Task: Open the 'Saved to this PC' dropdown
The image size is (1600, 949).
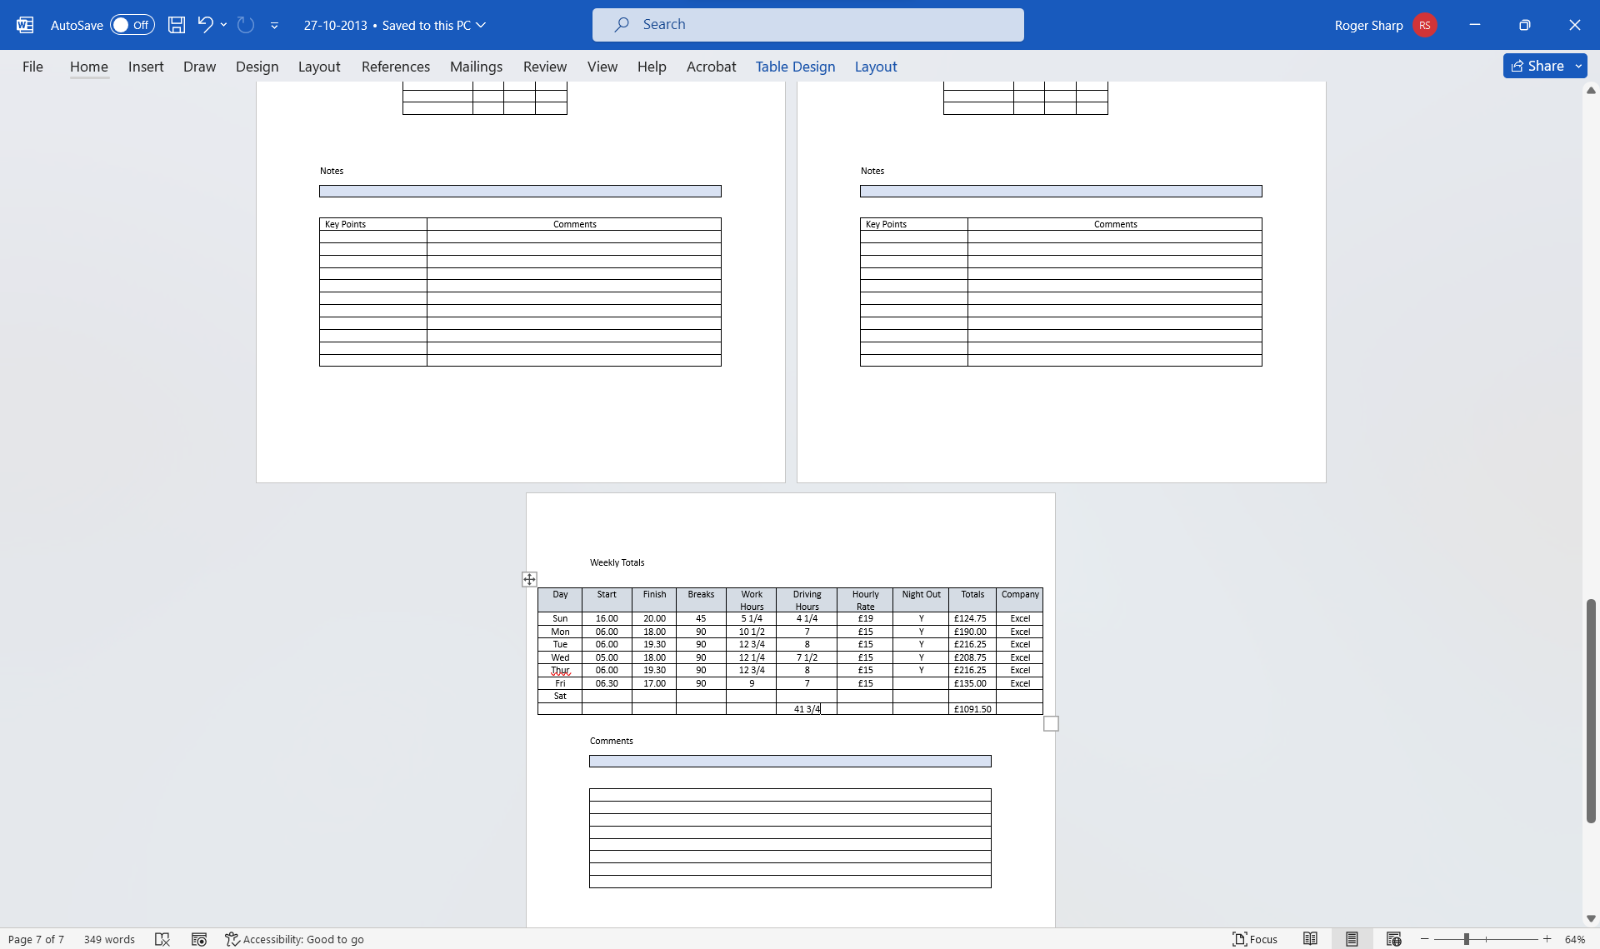Action: [432, 25]
